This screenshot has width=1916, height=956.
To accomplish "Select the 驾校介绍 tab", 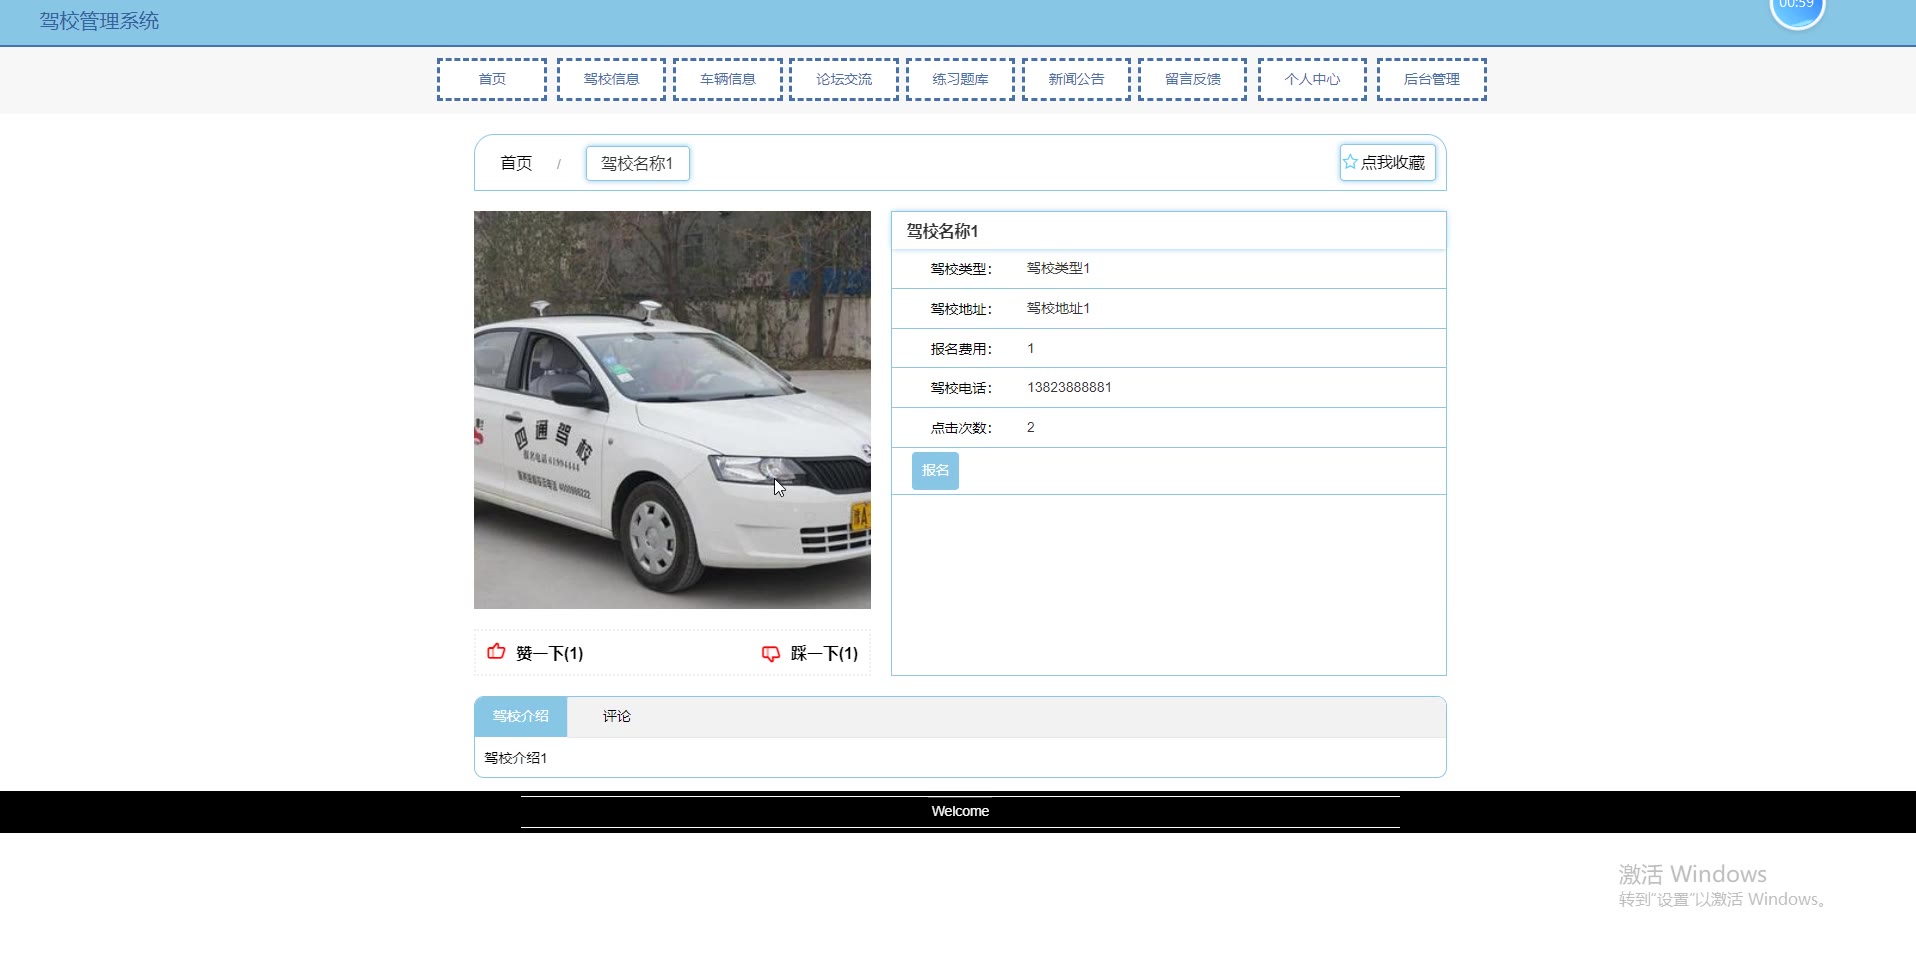I will click(x=520, y=716).
